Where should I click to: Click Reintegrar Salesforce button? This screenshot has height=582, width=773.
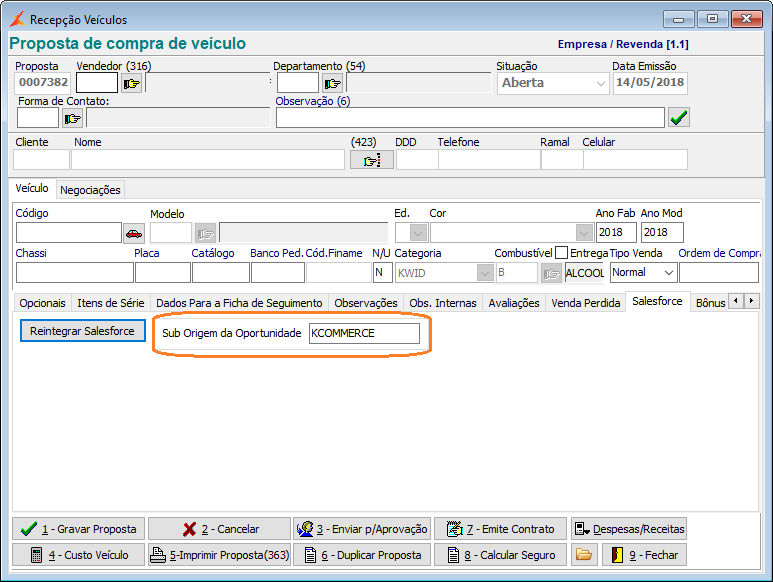(82, 331)
